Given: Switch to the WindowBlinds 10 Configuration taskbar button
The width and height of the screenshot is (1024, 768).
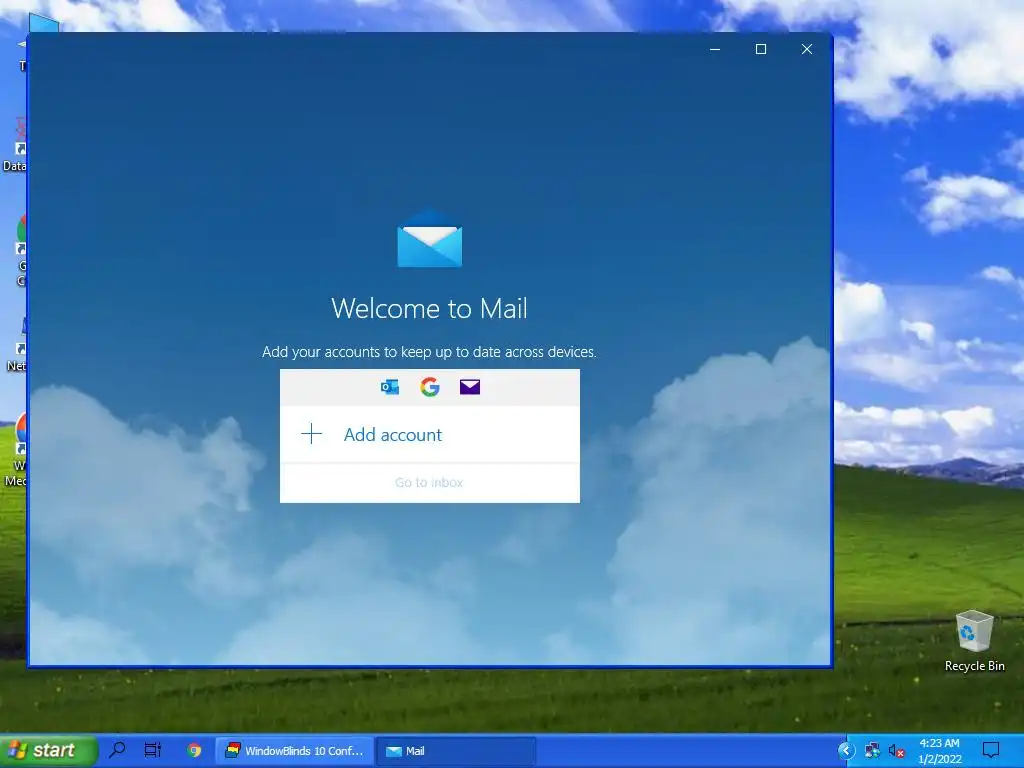Looking at the screenshot, I should pyautogui.click(x=295, y=751).
